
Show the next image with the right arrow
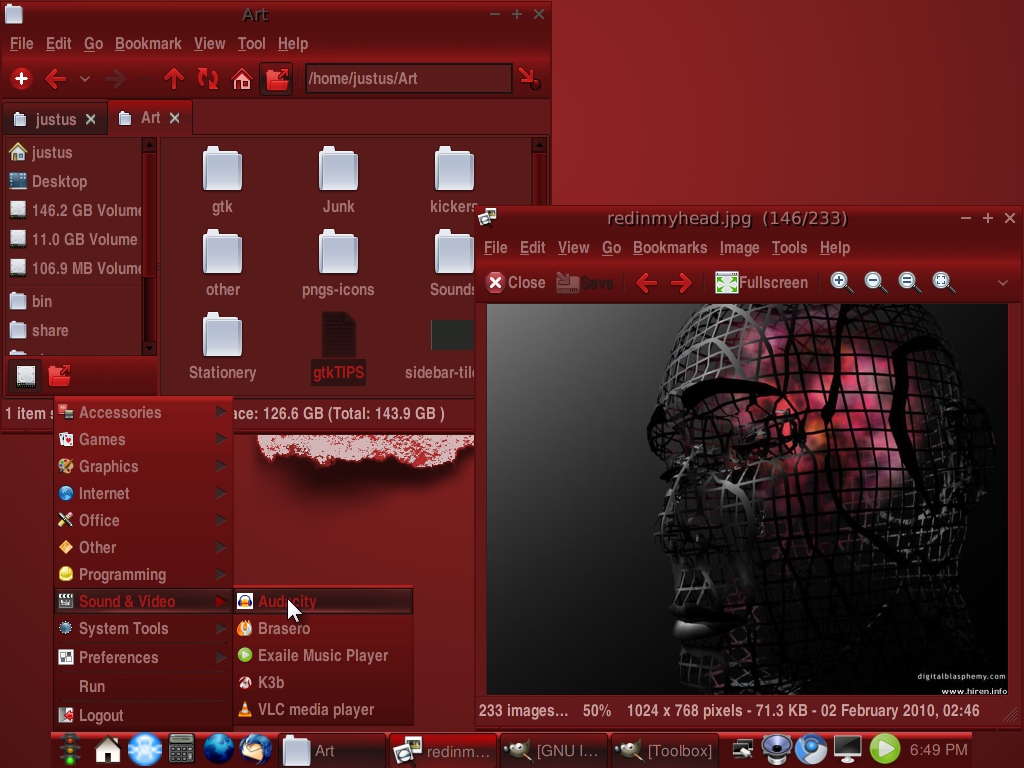coord(681,283)
